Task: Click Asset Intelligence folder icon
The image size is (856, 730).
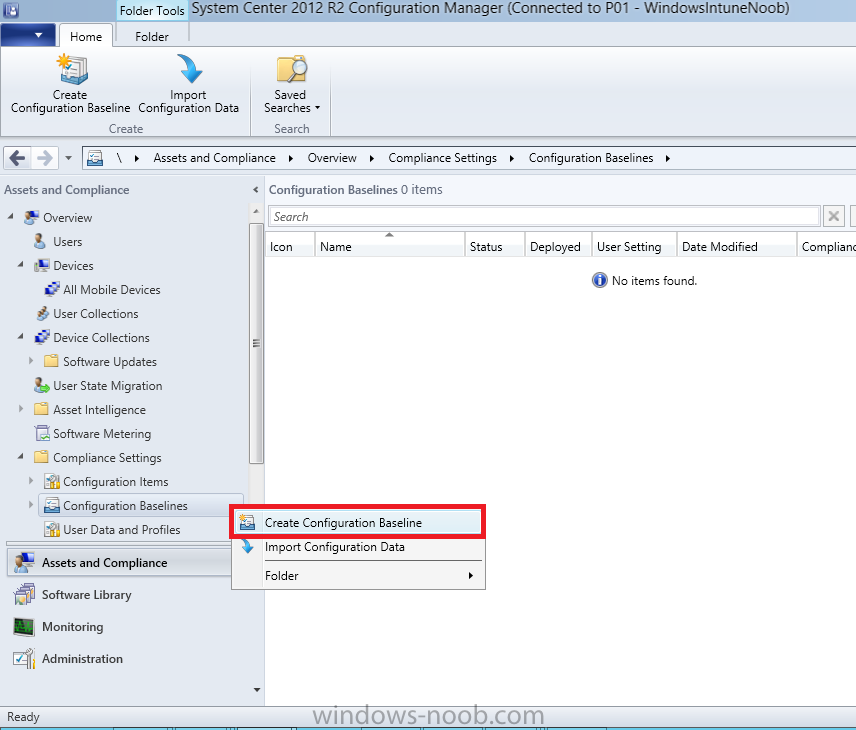Action: (x=41, y=409)
